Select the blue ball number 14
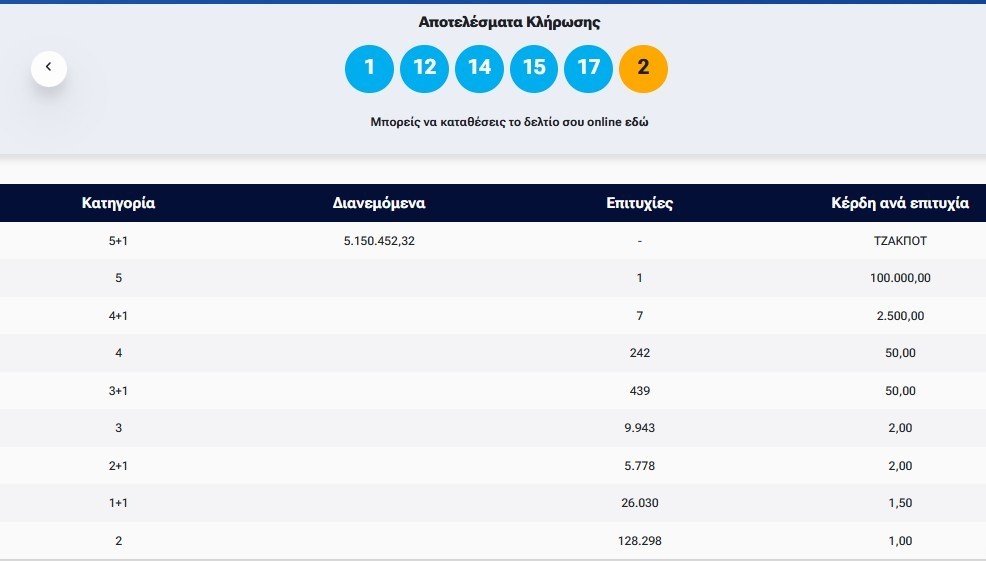This screenshot has height=561, width=986. click(x=479, y=68)
